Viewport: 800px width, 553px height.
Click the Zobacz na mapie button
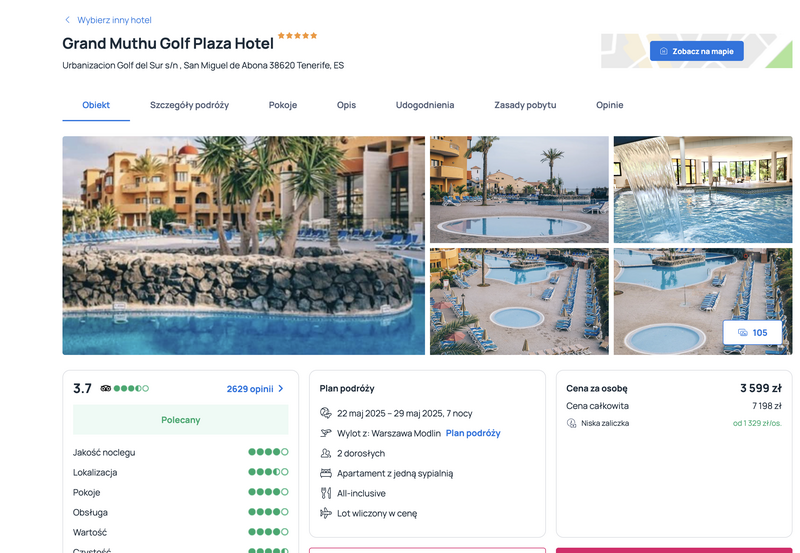point(696,51)
